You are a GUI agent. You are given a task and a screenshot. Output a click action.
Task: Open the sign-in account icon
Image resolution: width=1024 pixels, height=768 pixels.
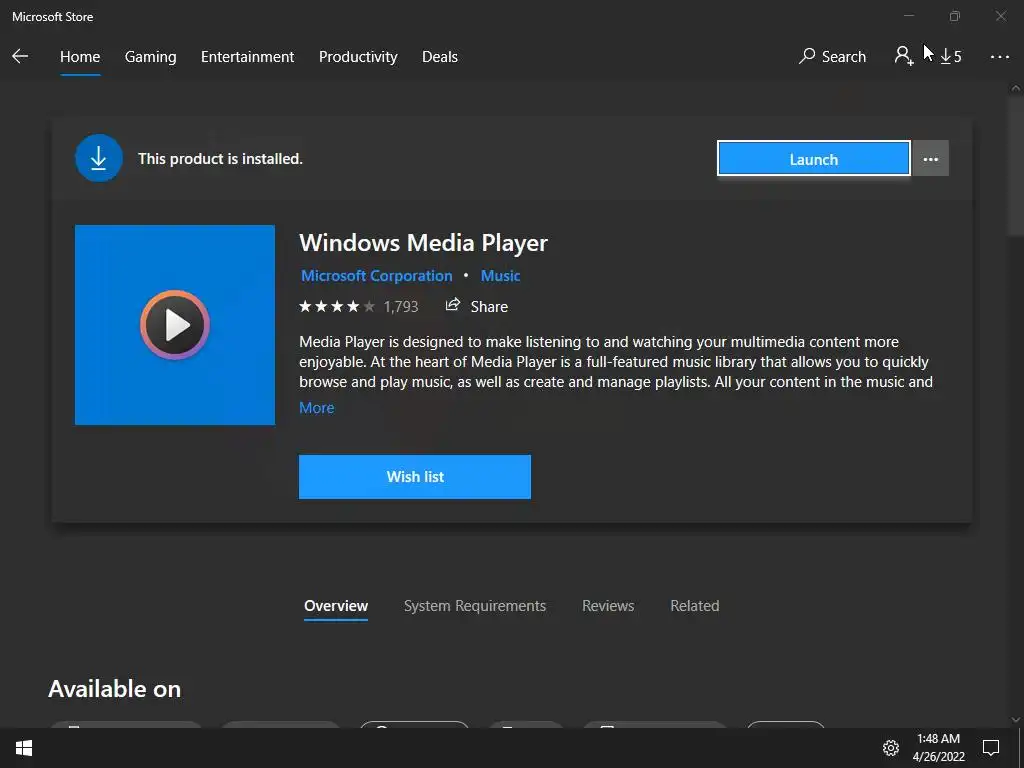coord(903,56)
